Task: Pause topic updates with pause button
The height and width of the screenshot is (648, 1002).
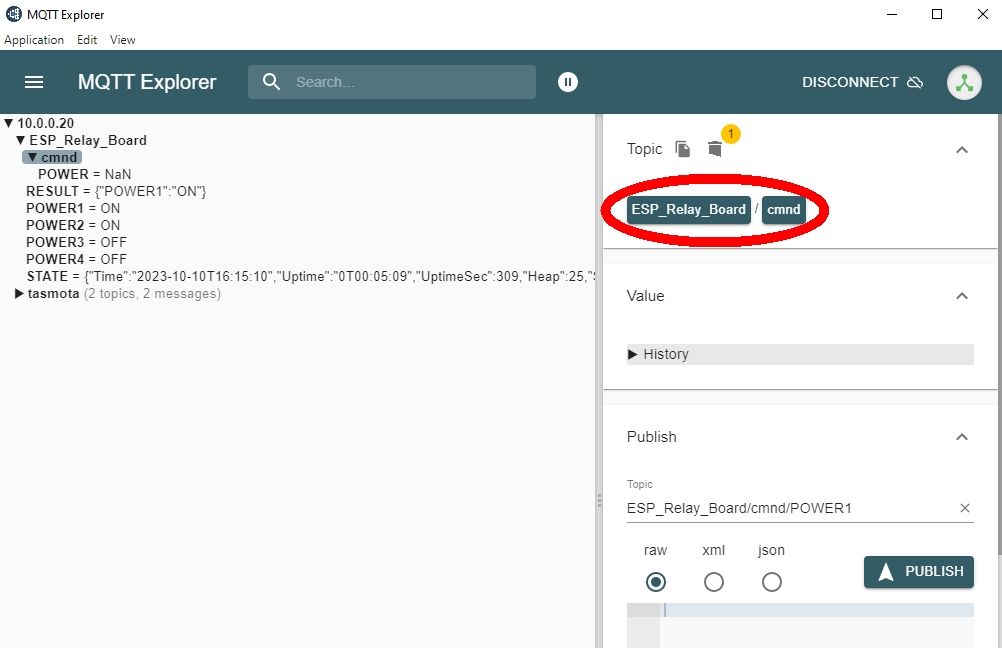Action: [x=567, y=82]
